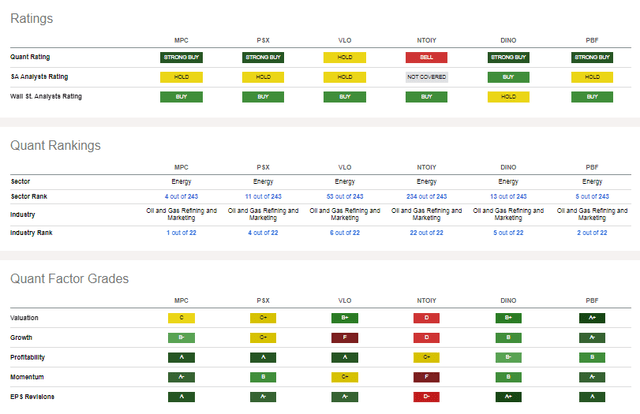Click VLO industry text Oil and Gas Refining

344,214
